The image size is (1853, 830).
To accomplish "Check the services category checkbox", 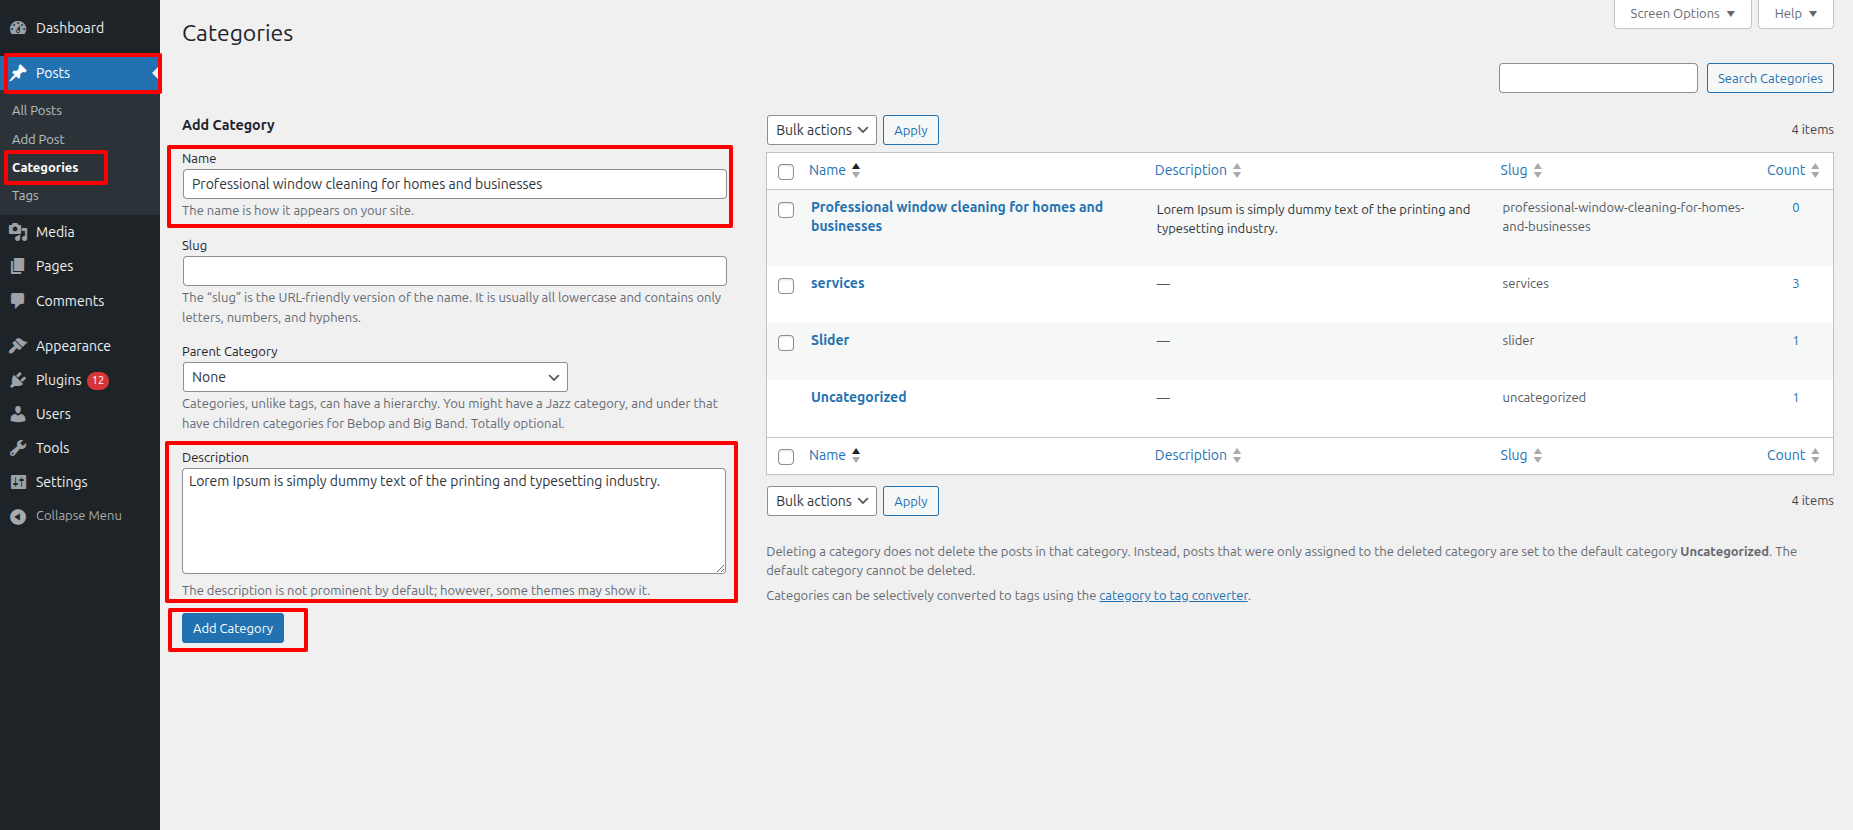I will pos(786,286).
